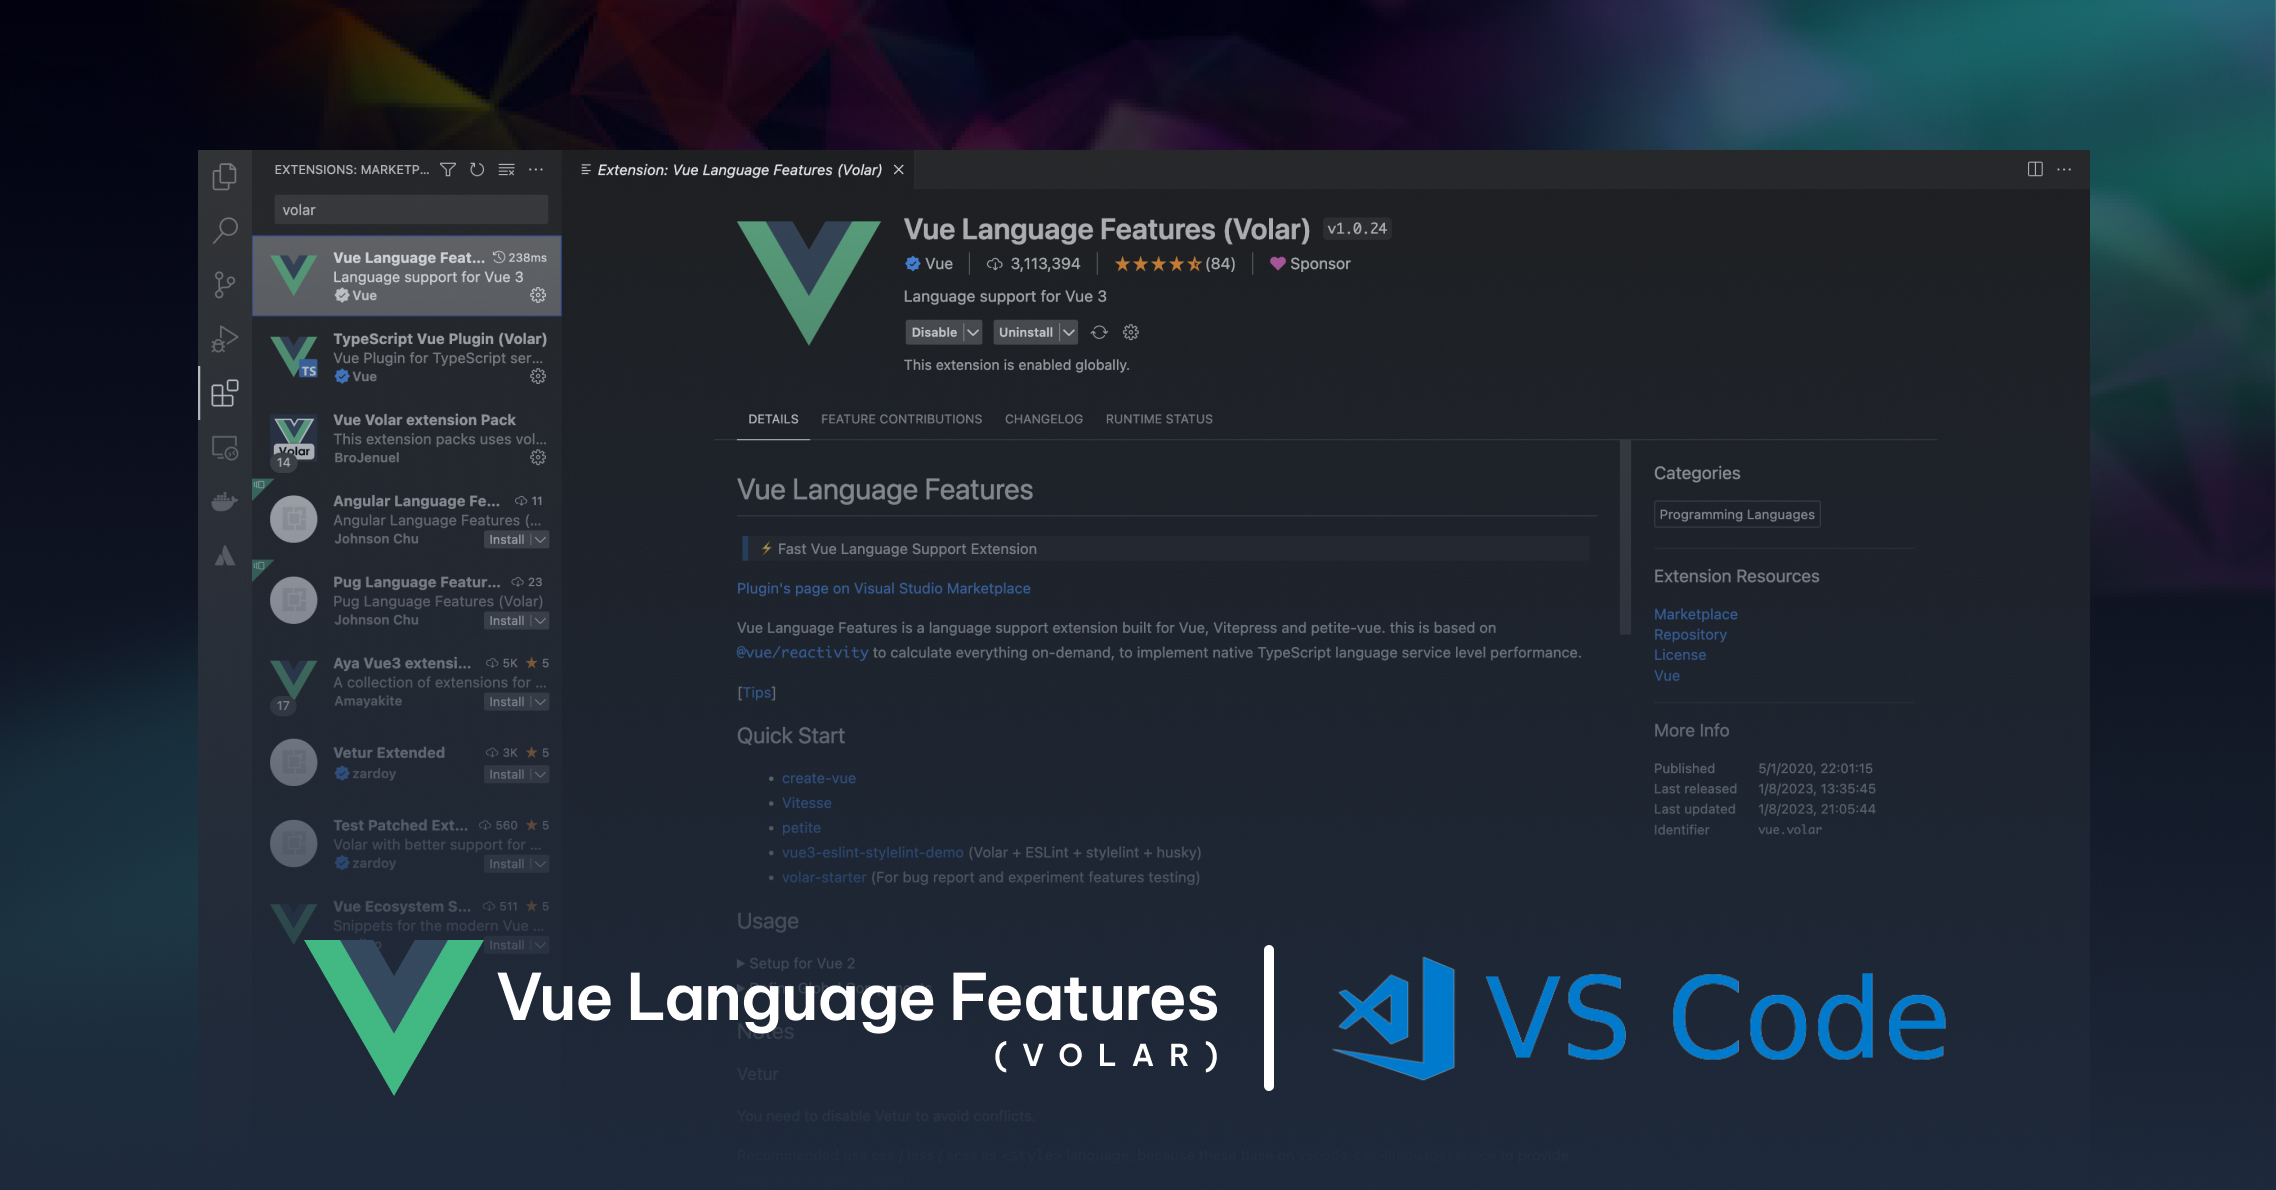
Task: Click the Extensions Marketplace icon in sidebar
Action: tap(226, 393)
